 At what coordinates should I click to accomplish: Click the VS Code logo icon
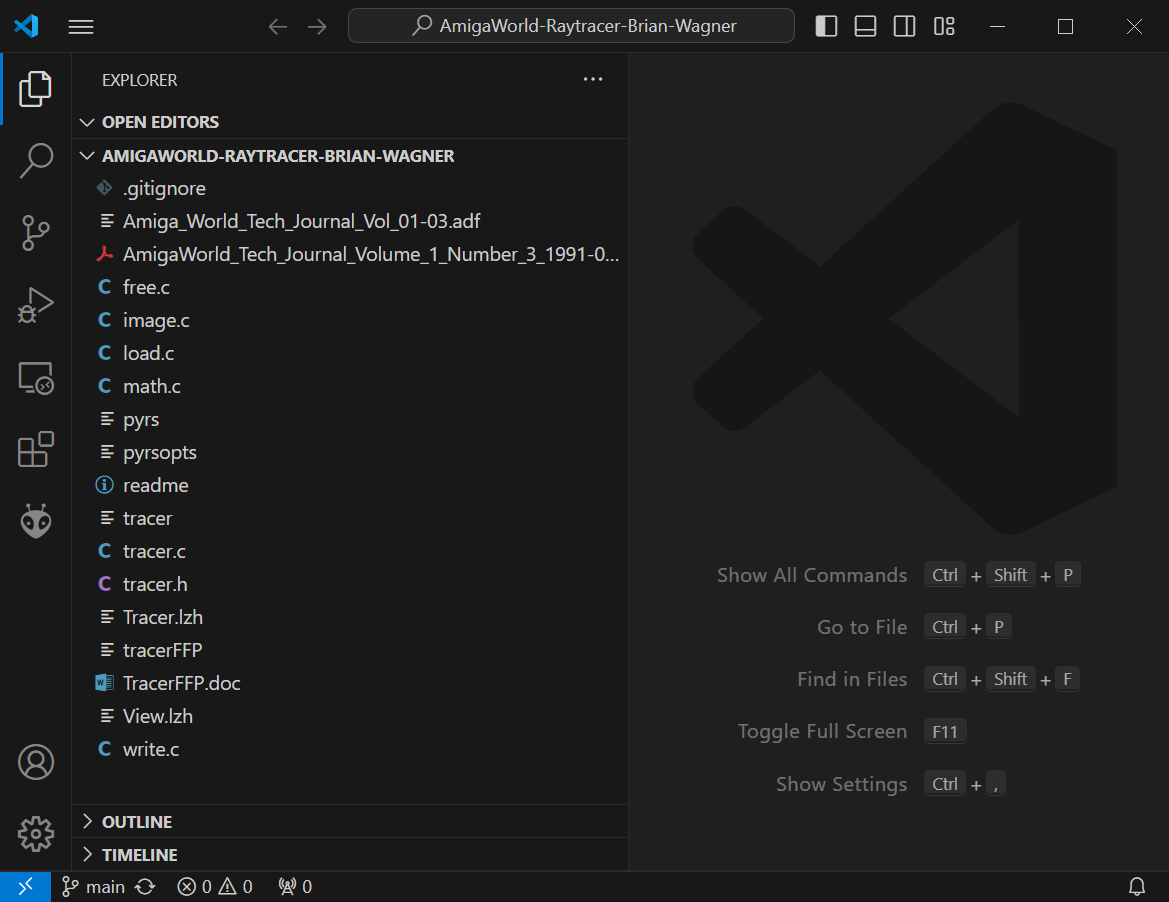click(x=26, y=26)
